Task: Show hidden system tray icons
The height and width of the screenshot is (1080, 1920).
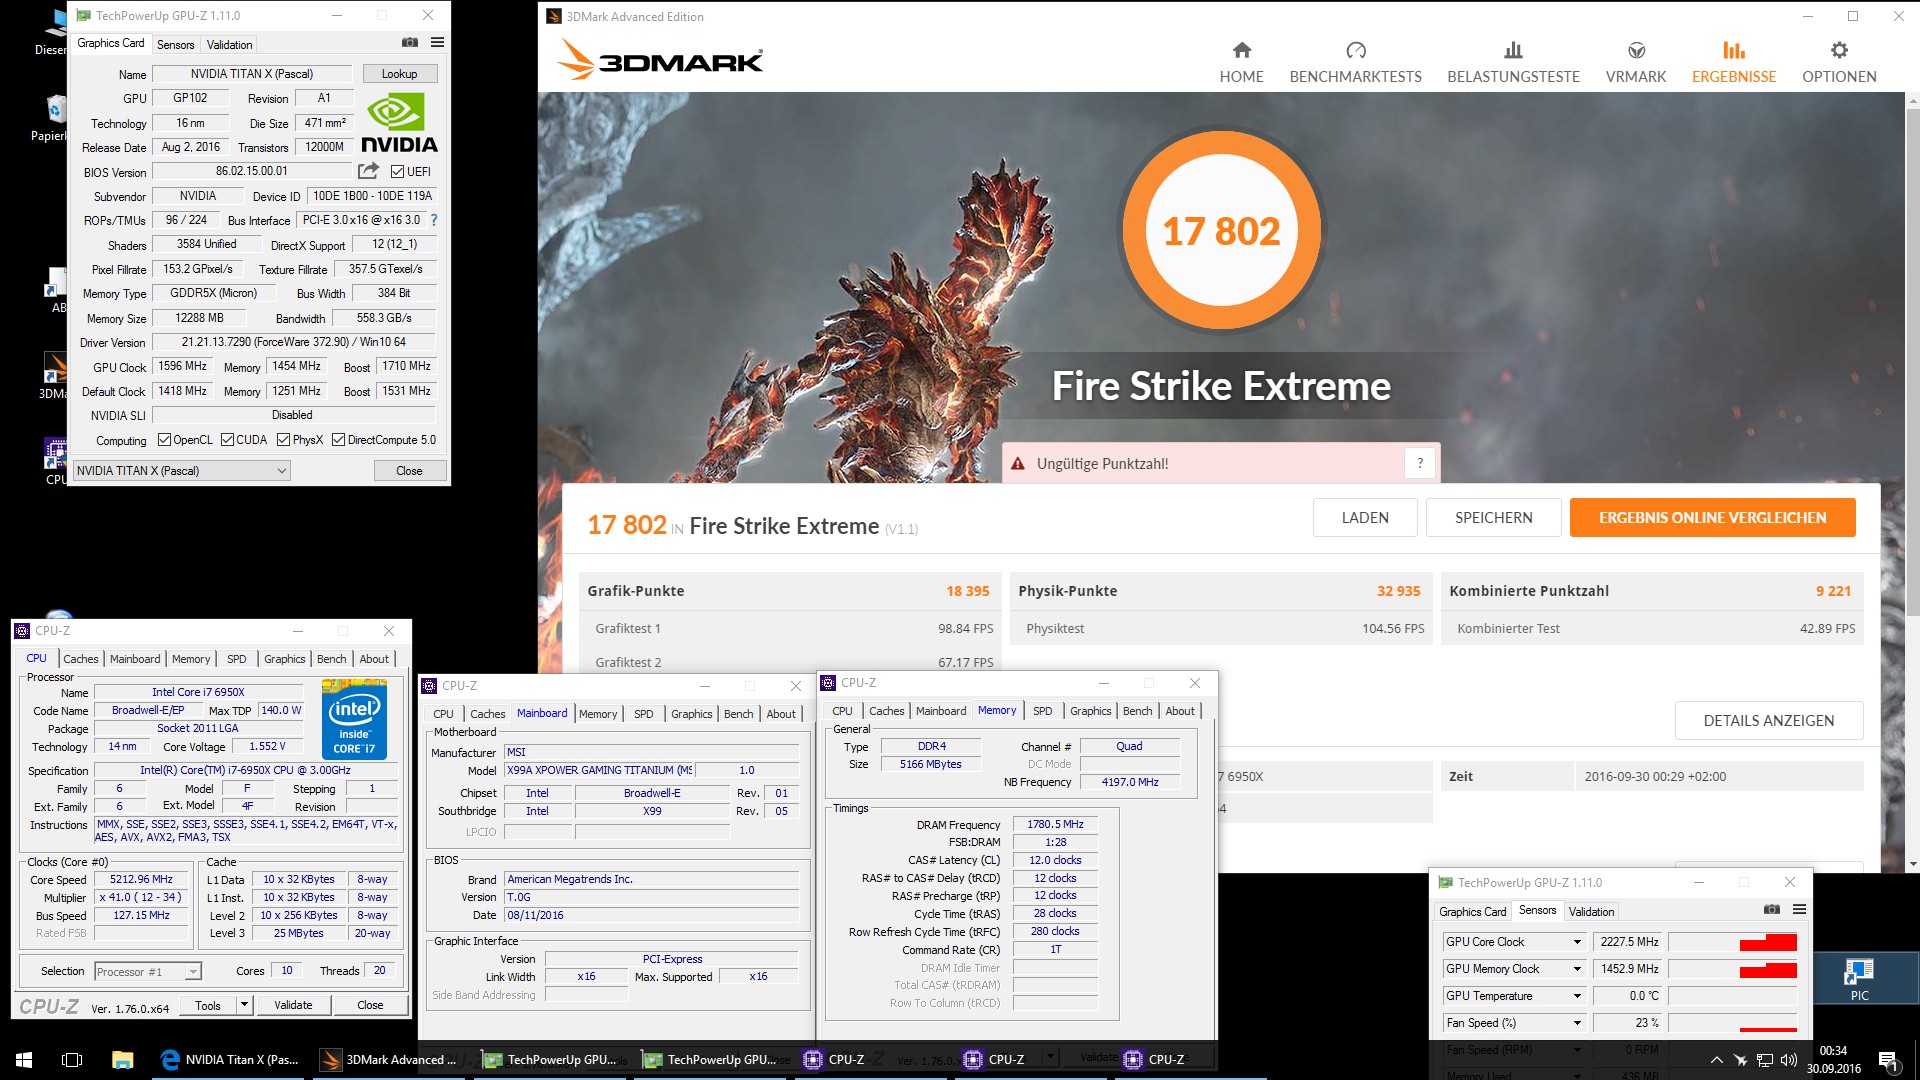Action: point(1716,1059)
